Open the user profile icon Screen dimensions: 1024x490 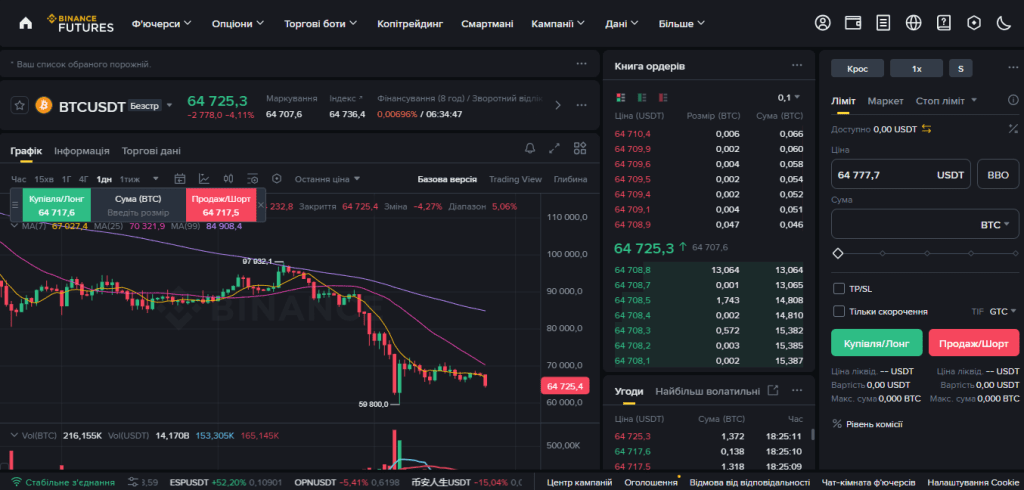coord(822,23)
